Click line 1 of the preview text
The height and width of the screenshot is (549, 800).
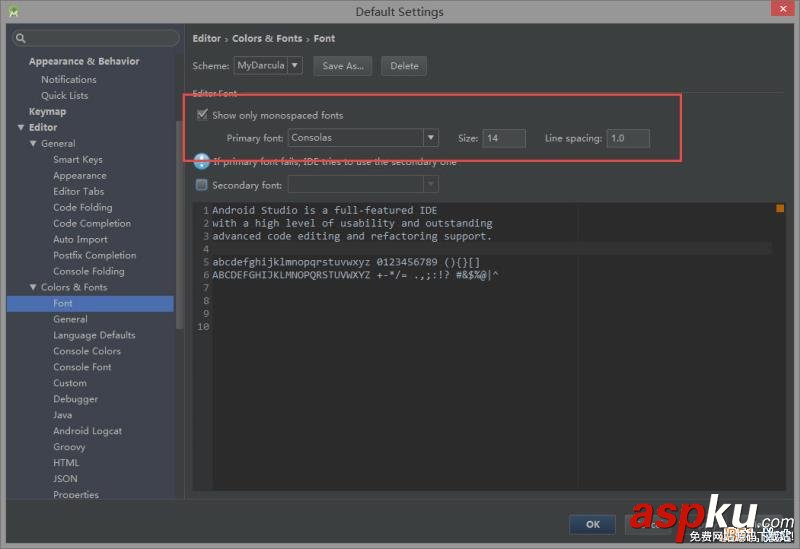click(x=324, y=210)
